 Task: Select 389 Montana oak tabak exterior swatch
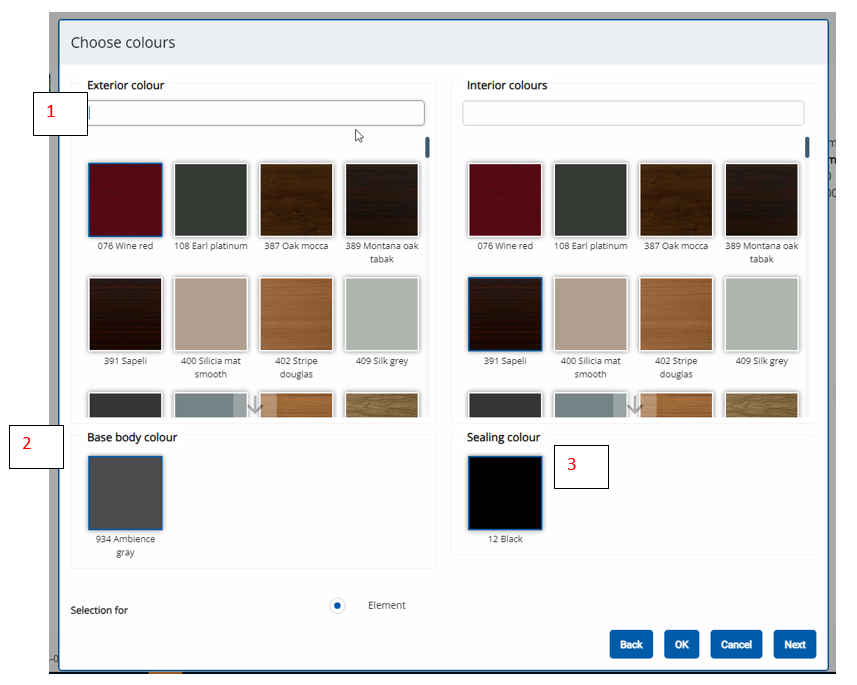(381, 199)
